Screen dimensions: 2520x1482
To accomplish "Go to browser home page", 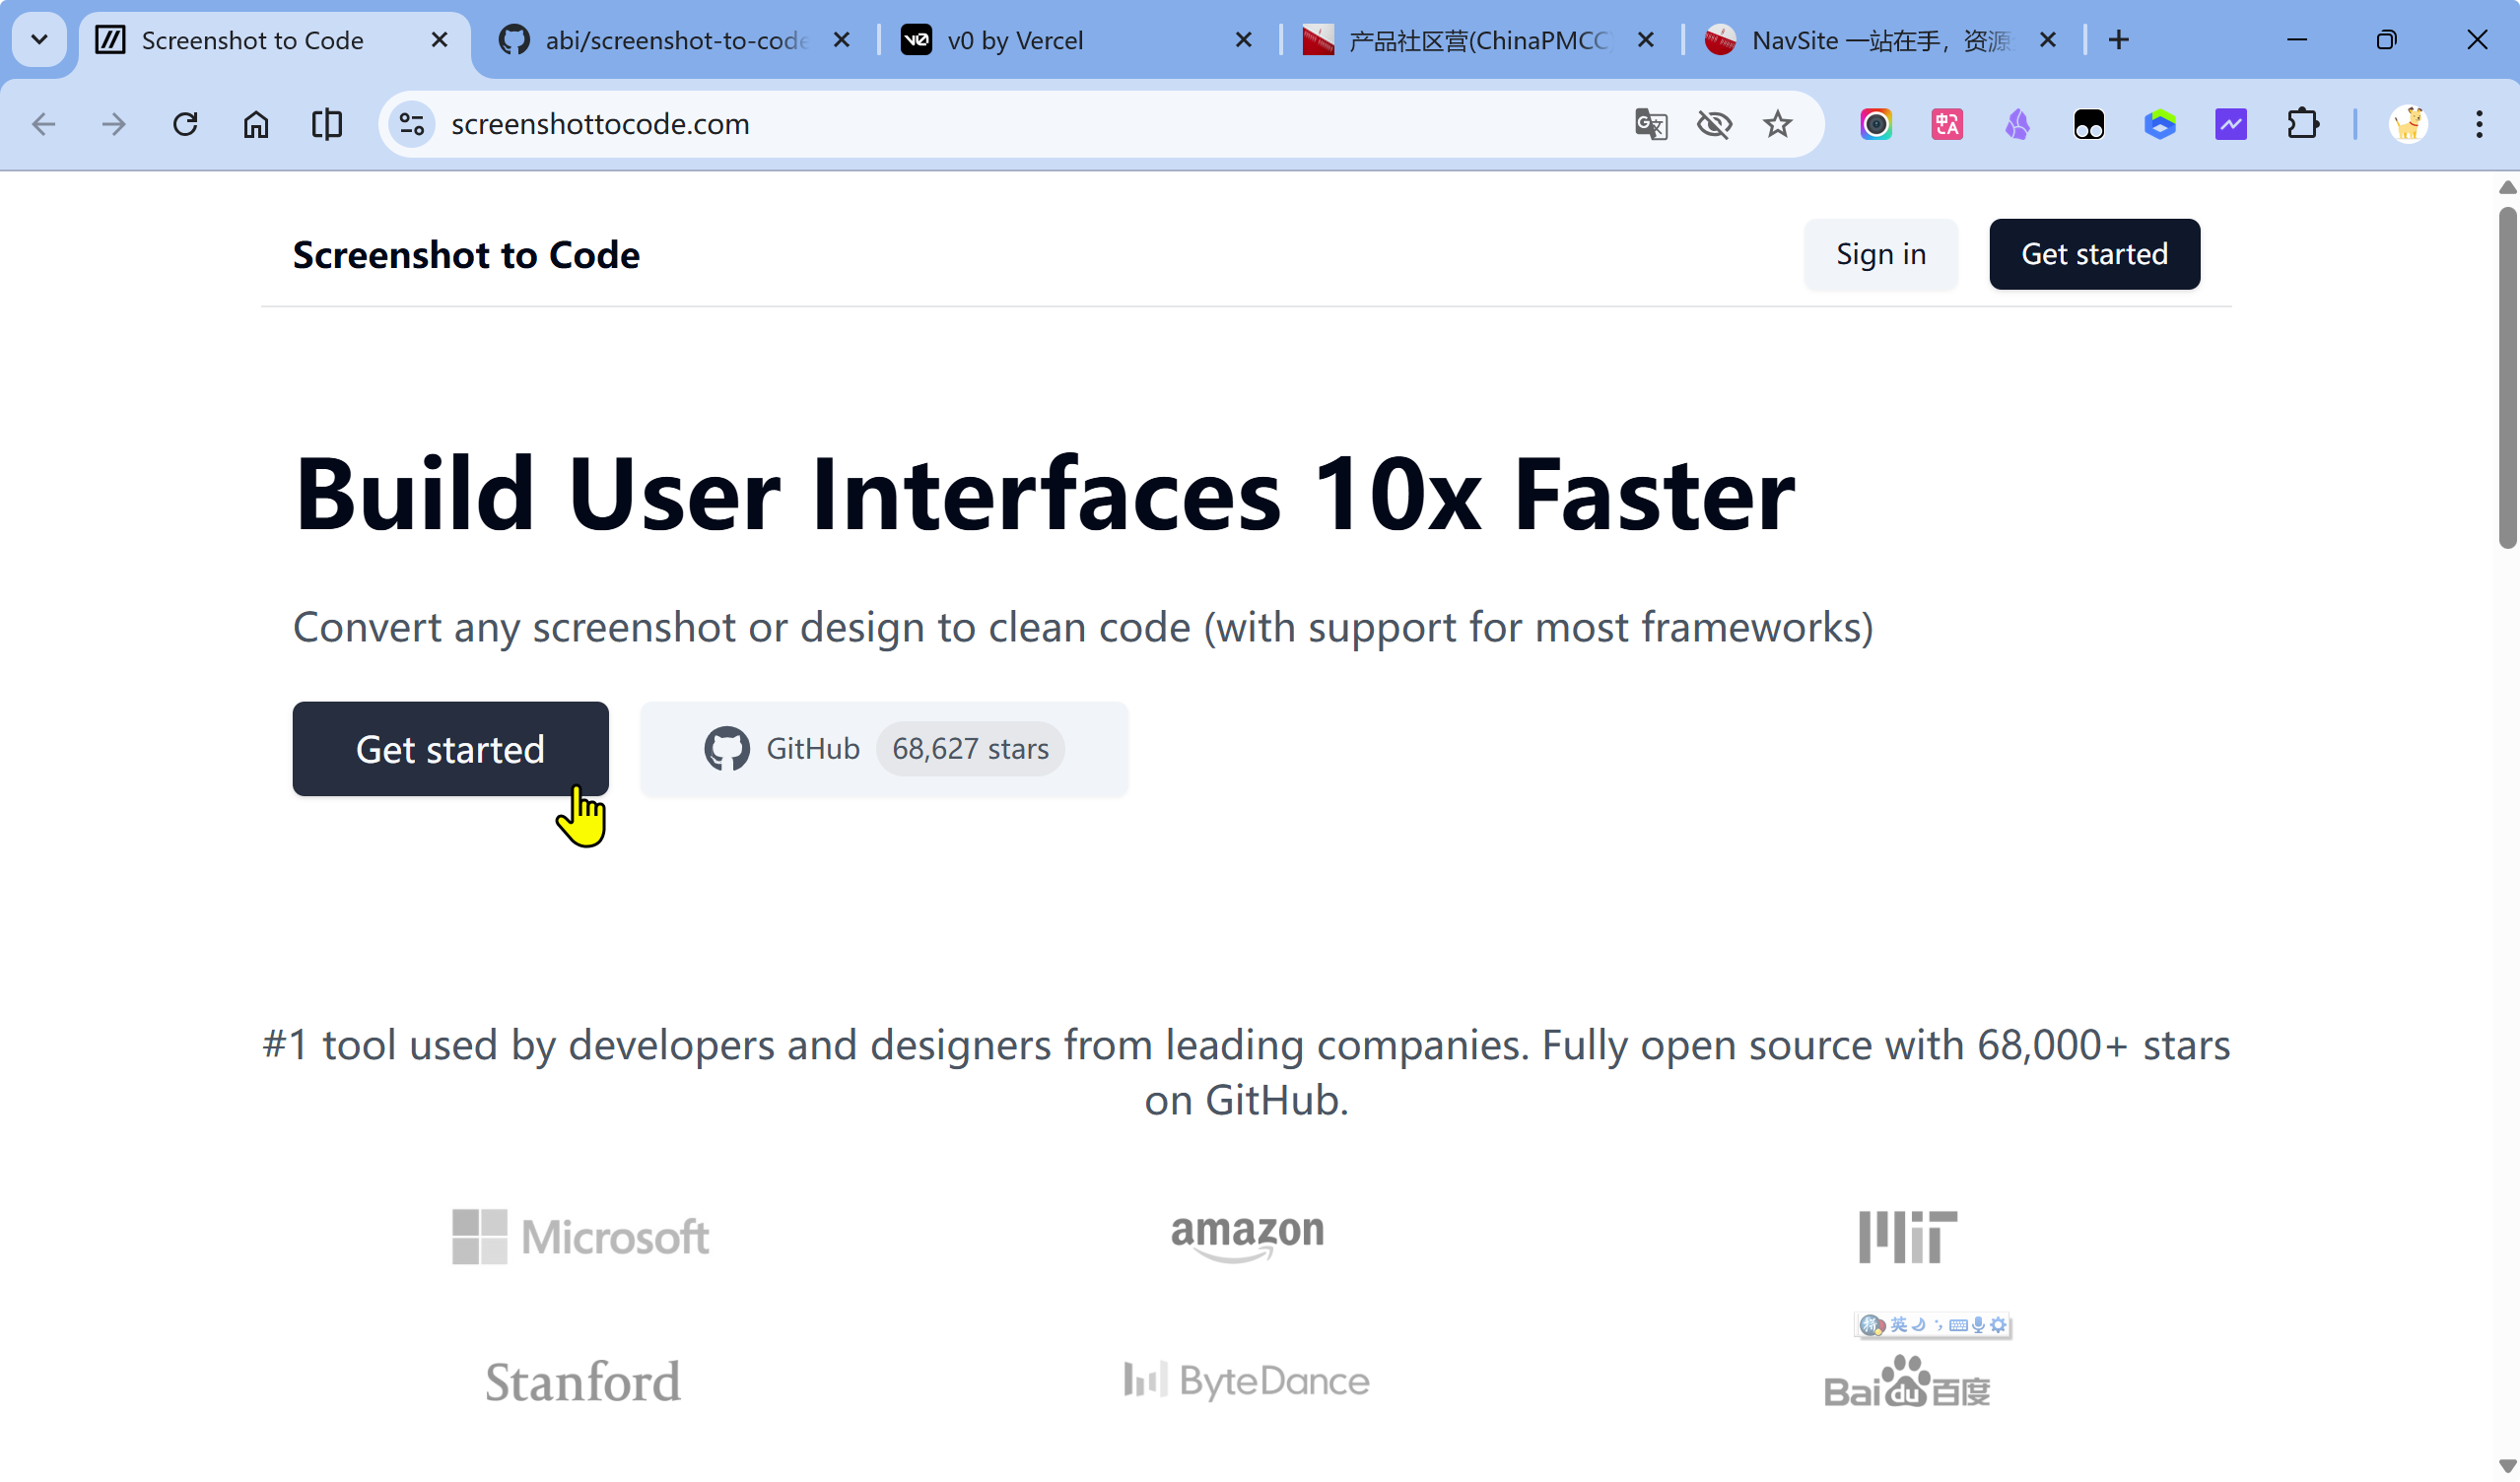I will click(256, 124).
